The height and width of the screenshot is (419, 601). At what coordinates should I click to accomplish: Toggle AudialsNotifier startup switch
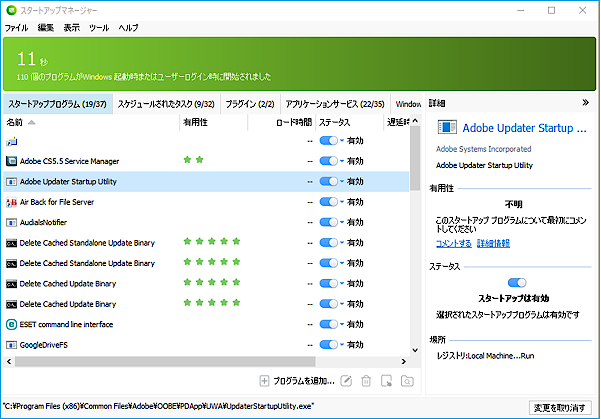click(328, 222)
